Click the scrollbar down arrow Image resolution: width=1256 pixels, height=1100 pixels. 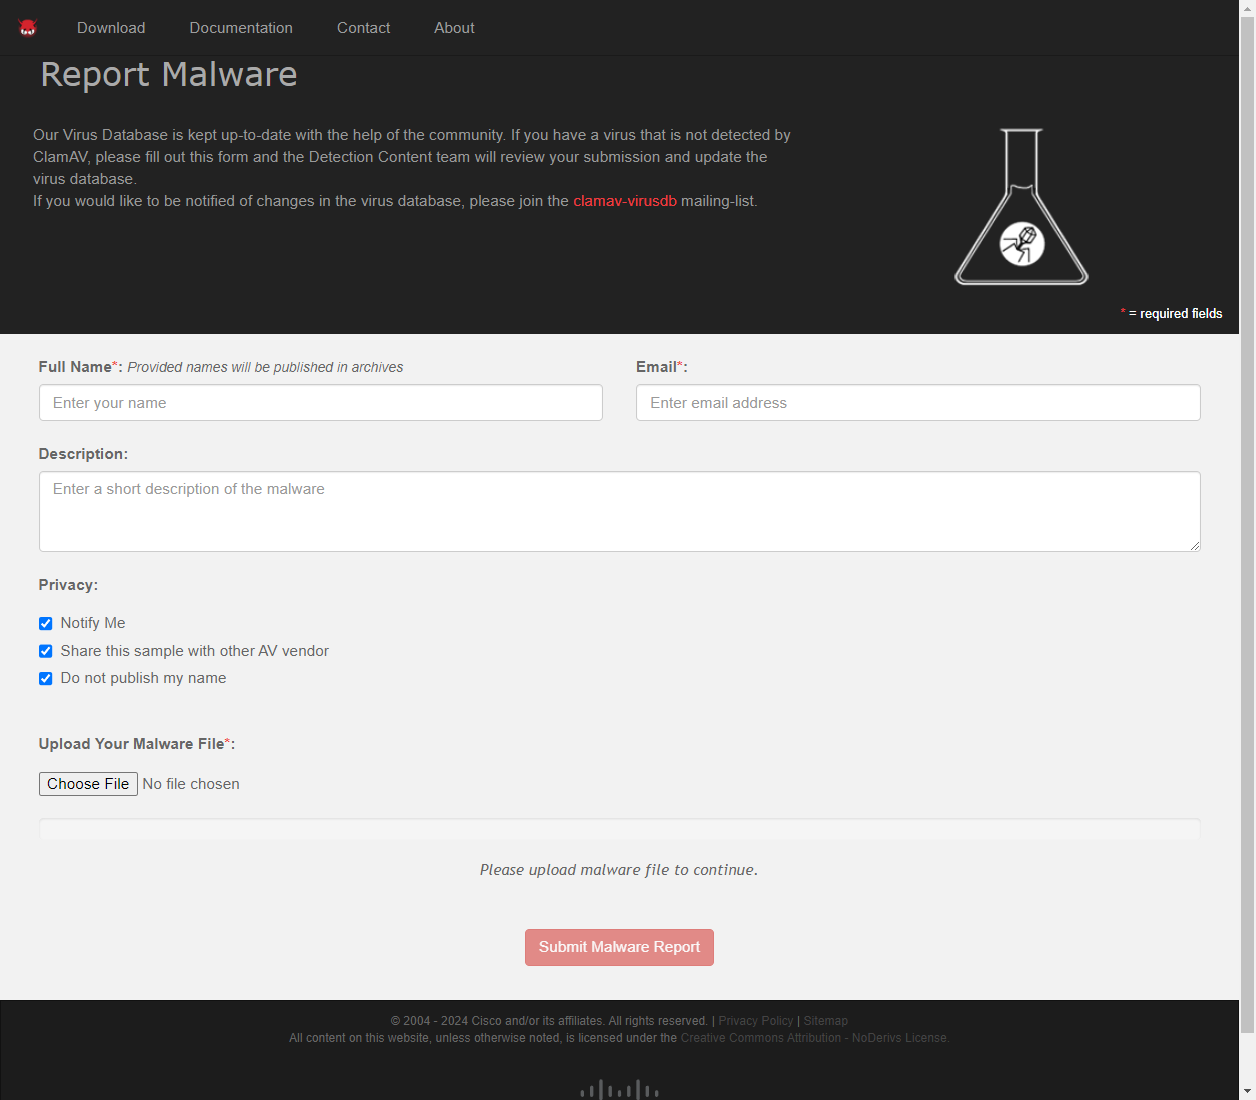point(1248,1092)
